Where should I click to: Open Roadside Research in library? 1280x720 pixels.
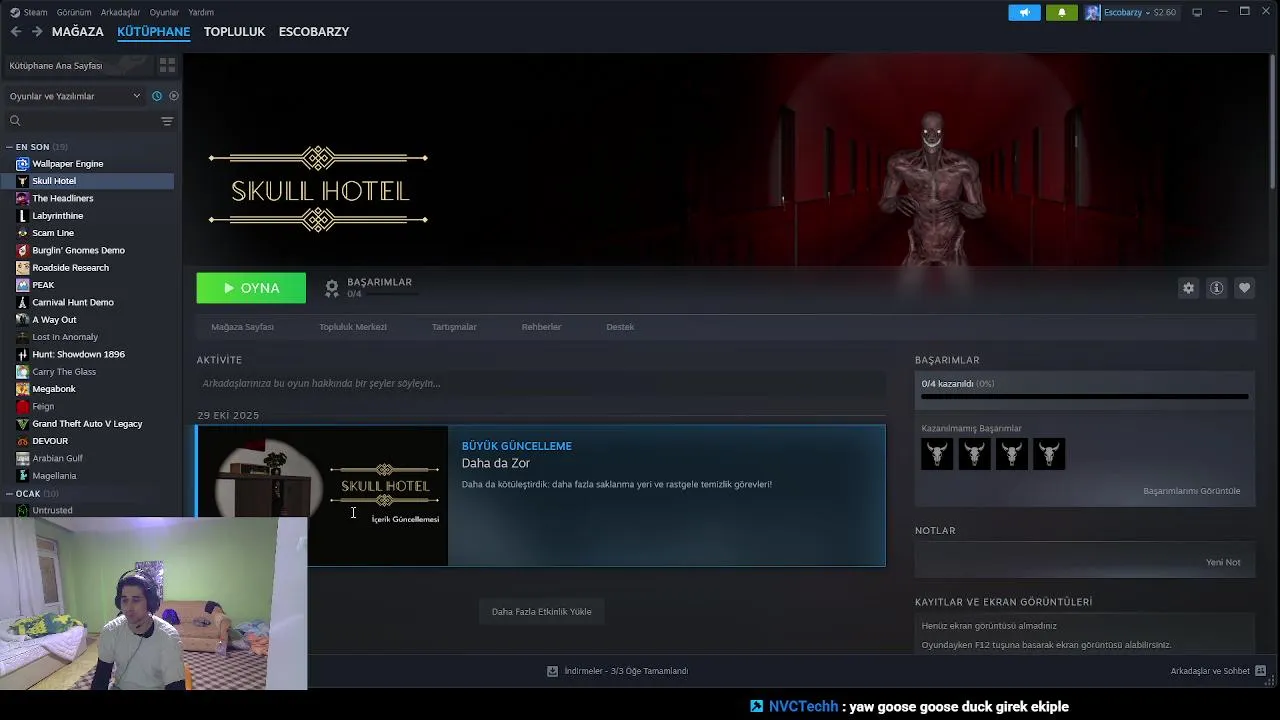(70, 268)
